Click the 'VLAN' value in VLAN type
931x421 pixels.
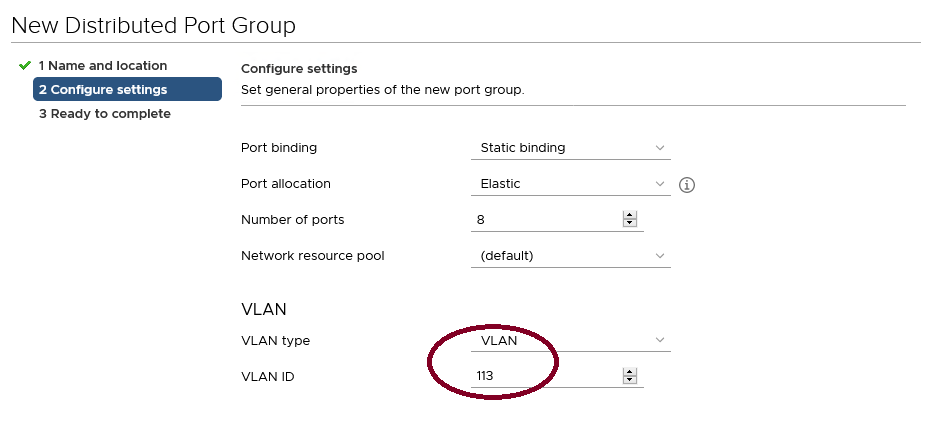499,341
